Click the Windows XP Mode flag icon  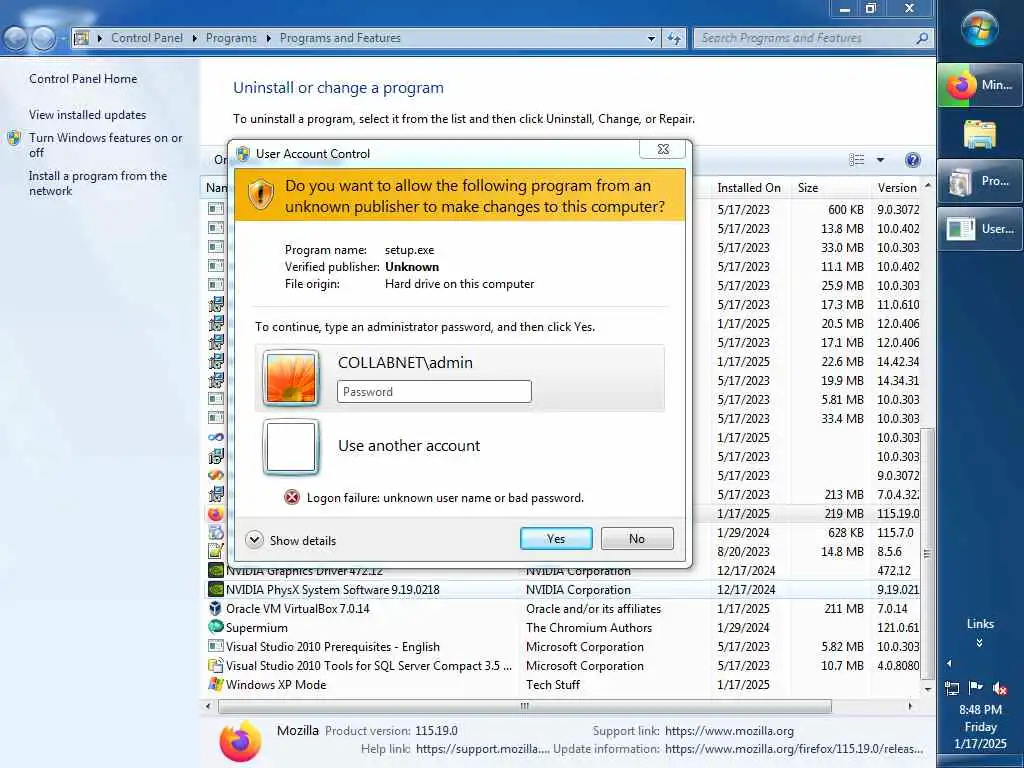(216, 684)
